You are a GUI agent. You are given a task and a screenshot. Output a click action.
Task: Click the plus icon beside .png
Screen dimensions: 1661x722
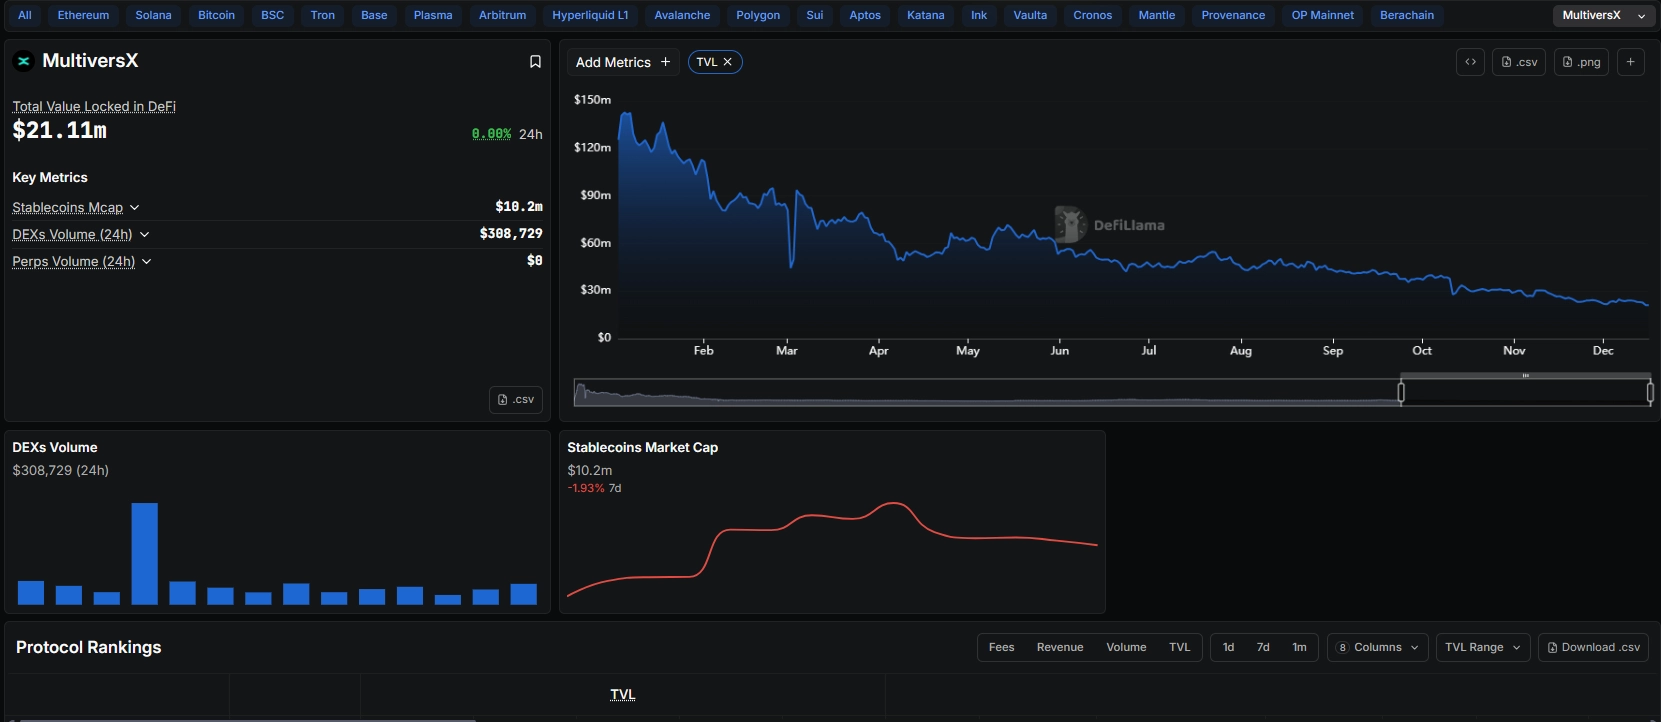point(1630,62)
